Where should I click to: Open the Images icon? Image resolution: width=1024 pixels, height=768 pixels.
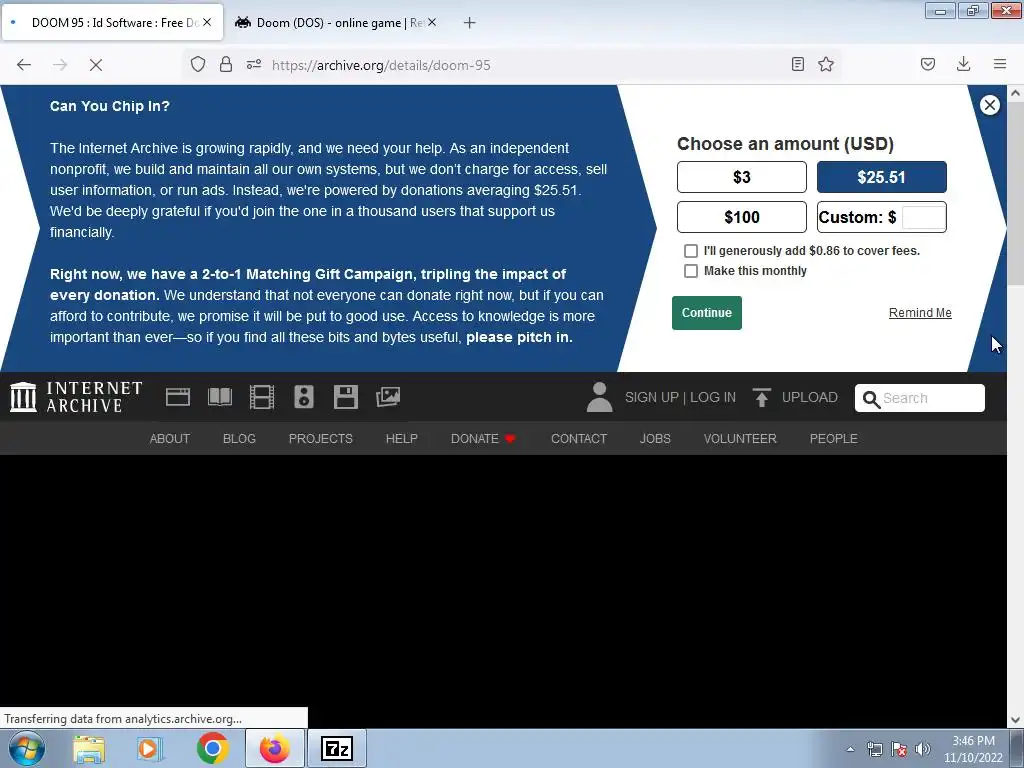[x=388, y=397]
